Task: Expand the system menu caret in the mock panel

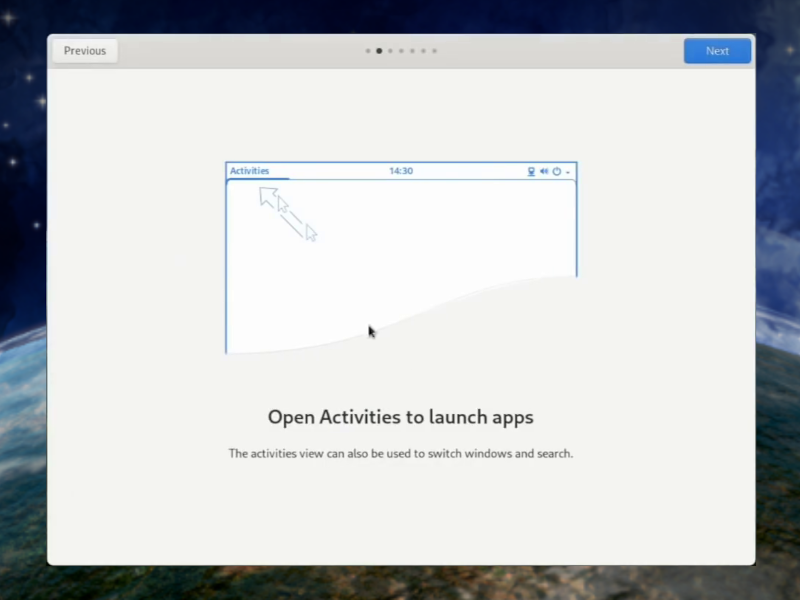Action: 566,172
